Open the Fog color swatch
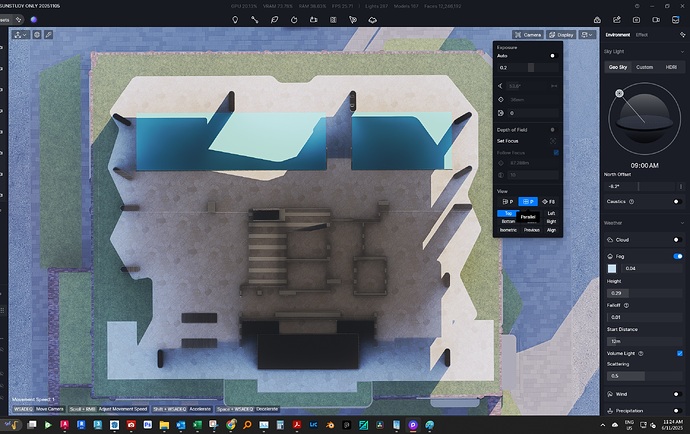The height and width of the screenshot is (434, 690). coord(613,269)
